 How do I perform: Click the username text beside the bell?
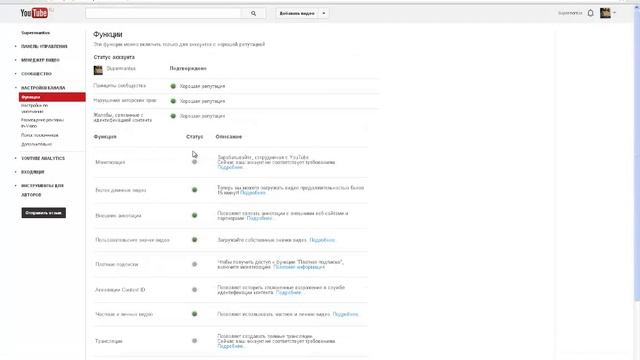click(570, 13)
